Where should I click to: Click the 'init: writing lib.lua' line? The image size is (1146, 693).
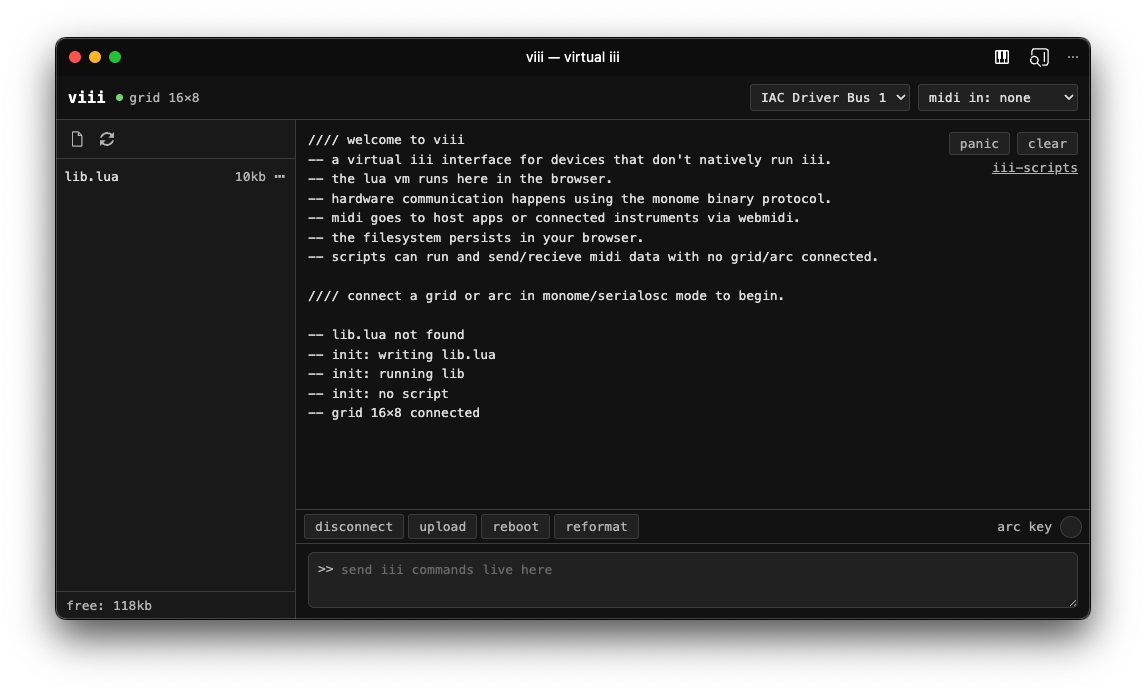click(x=401, y=354)
